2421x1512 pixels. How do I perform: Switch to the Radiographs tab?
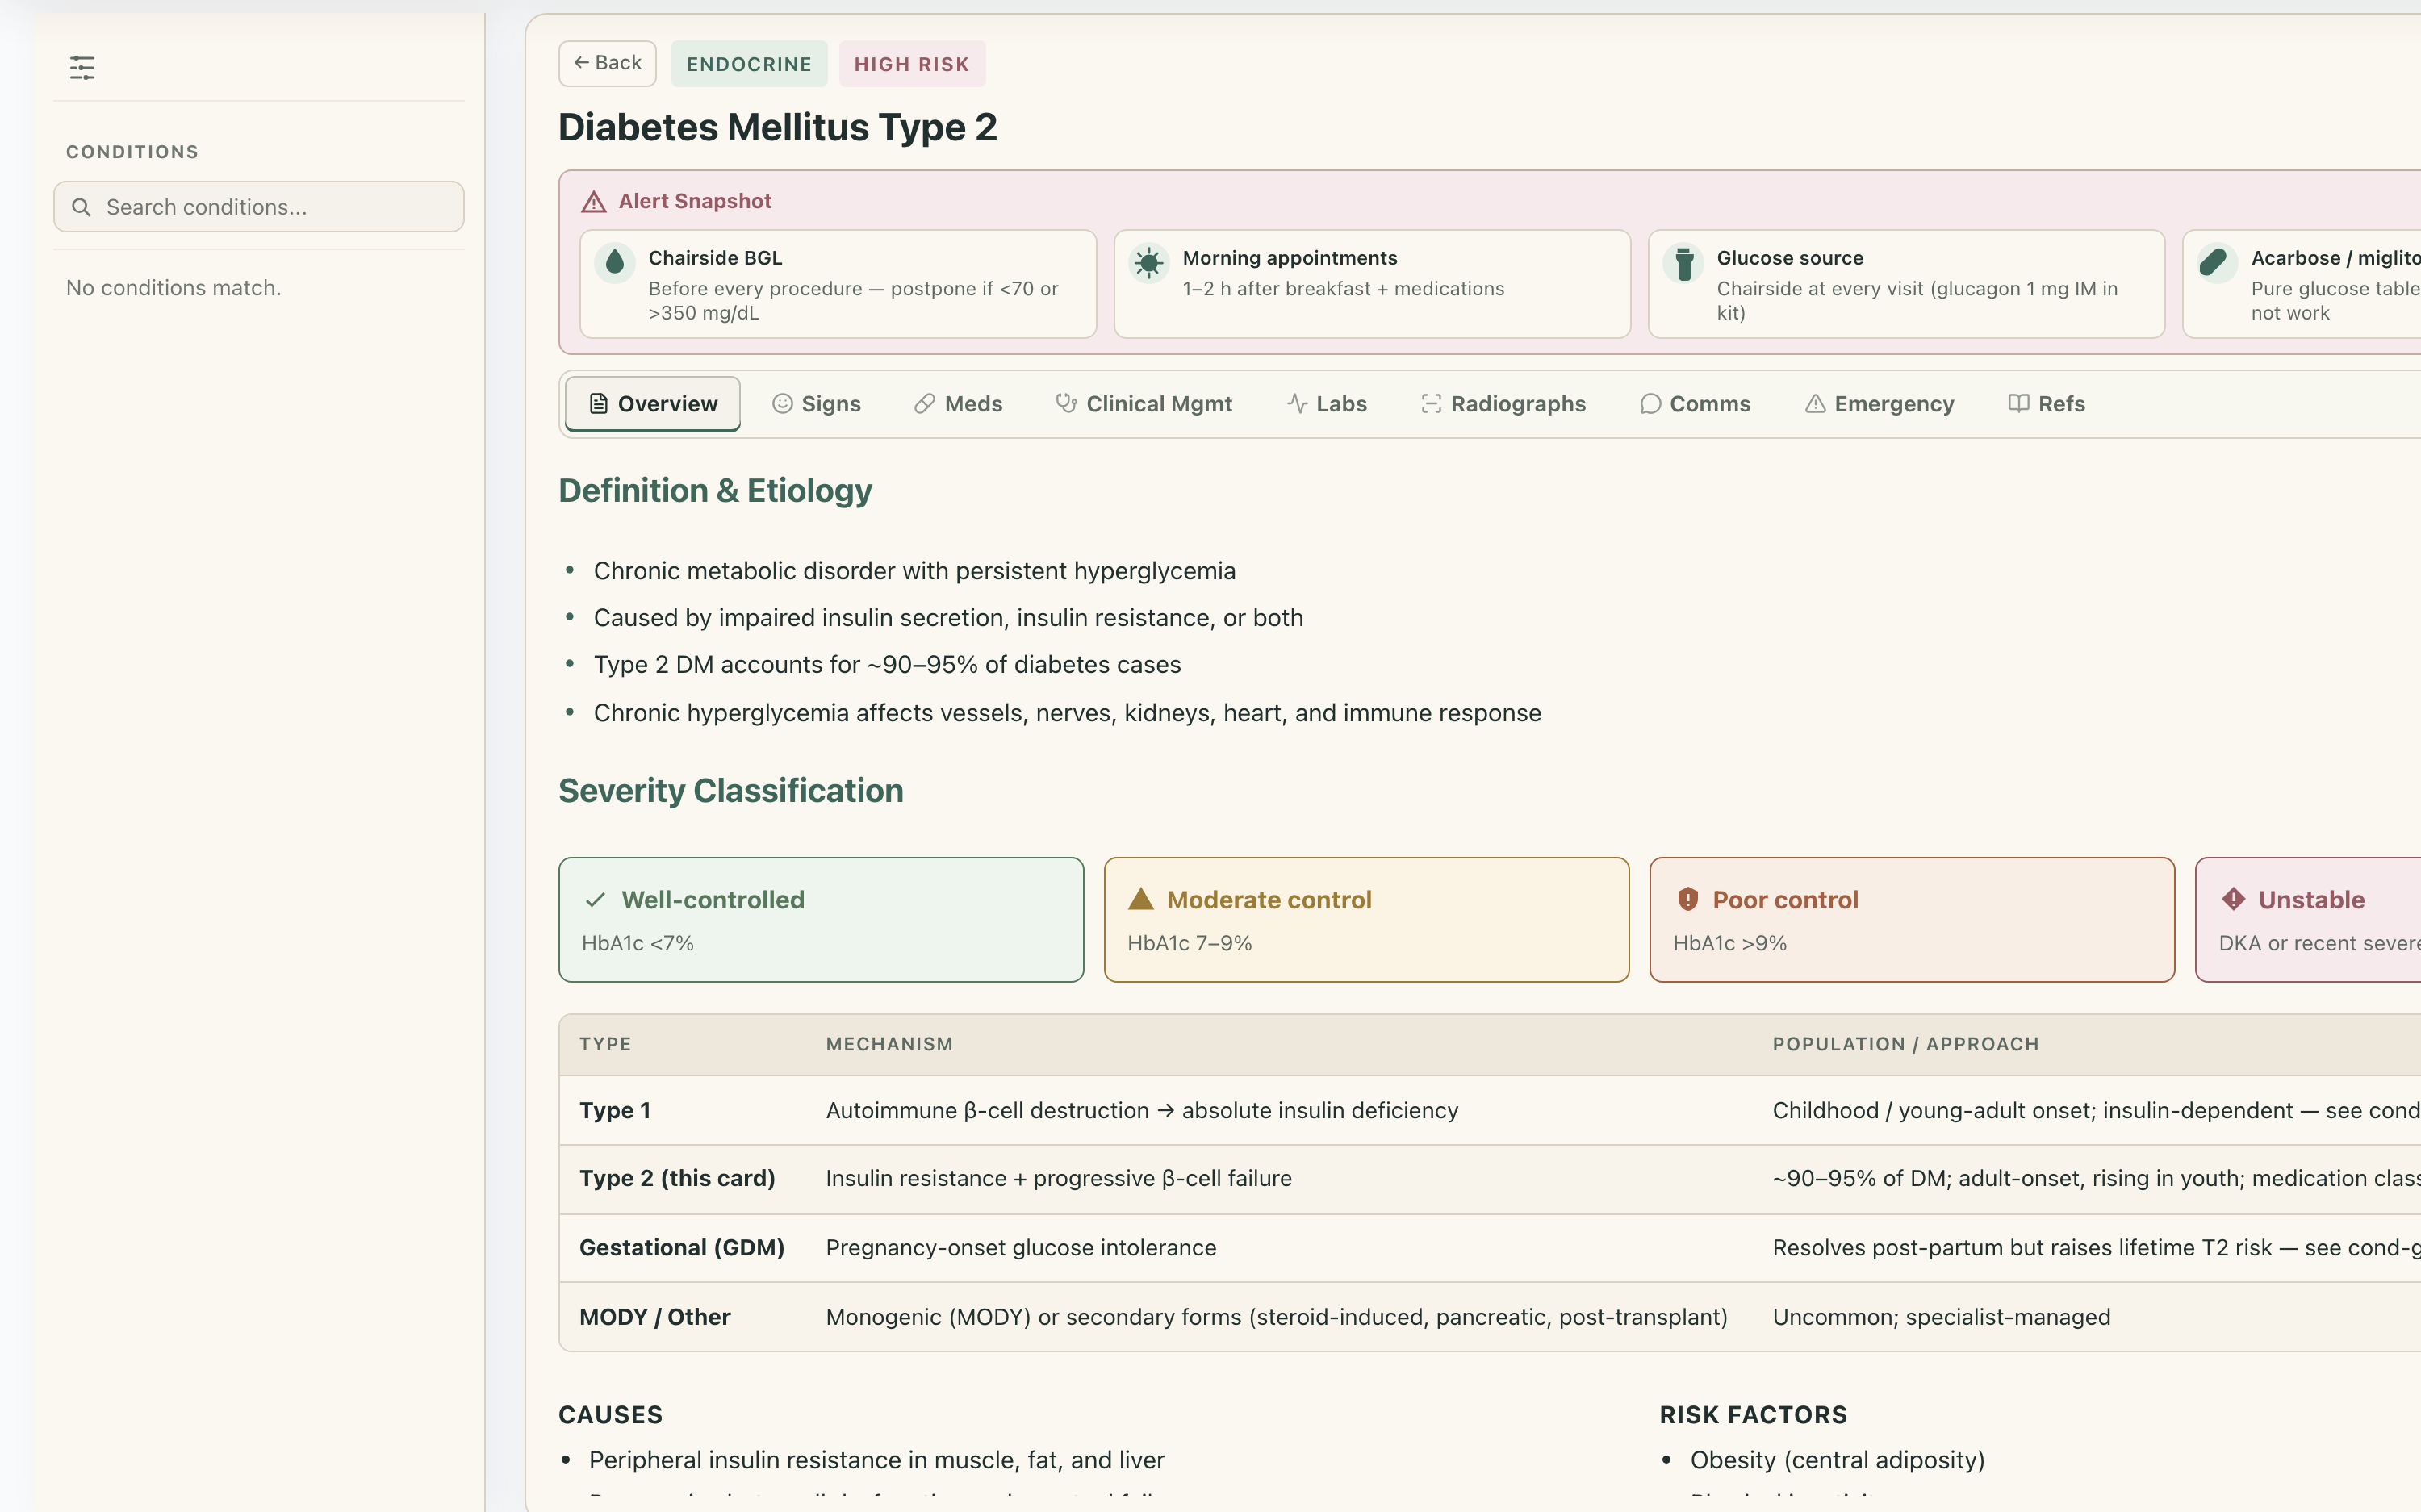[x=1503, y=404]
